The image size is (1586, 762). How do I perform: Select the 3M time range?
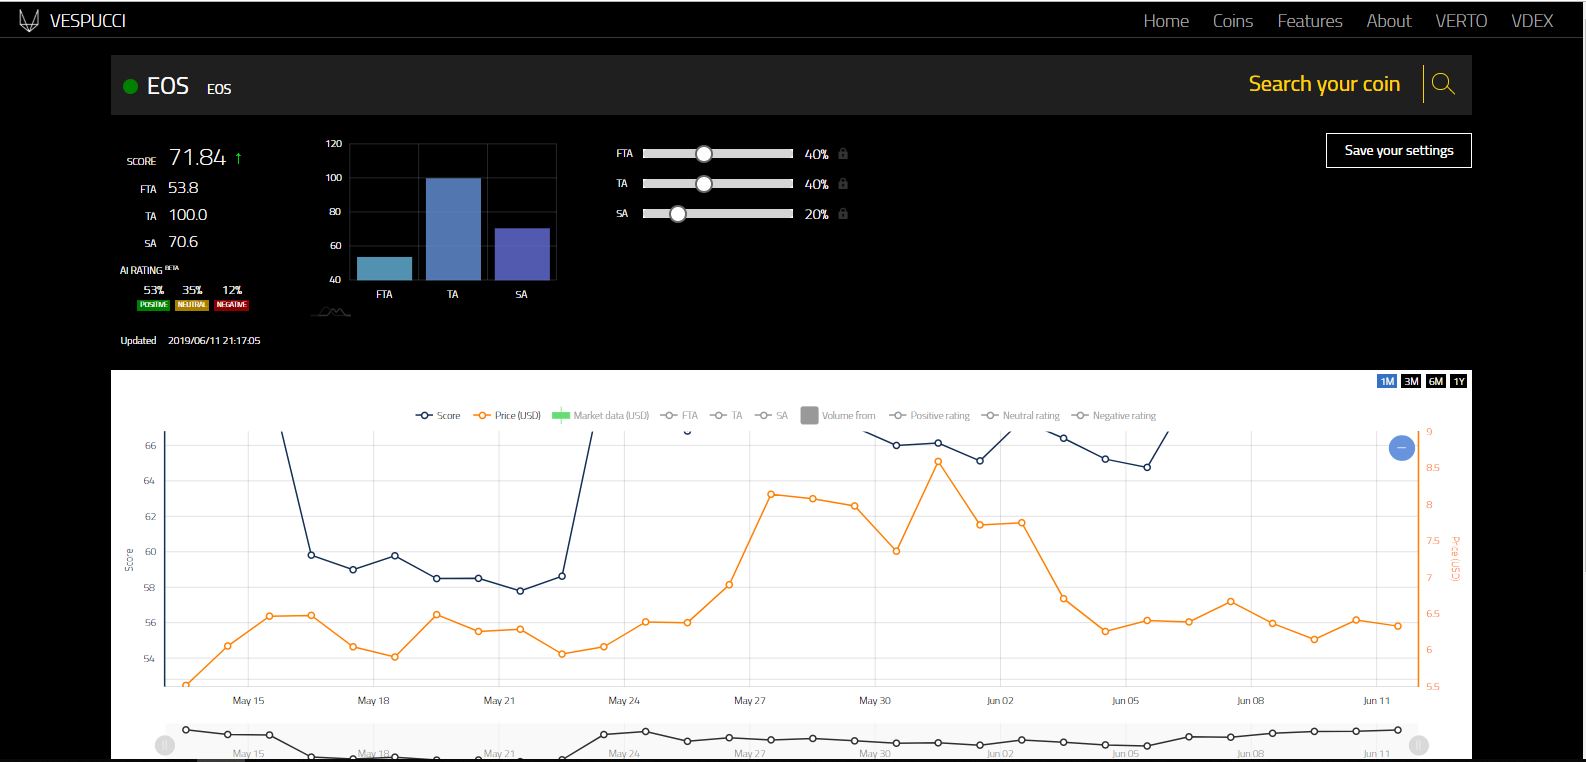click(1411, 381)
